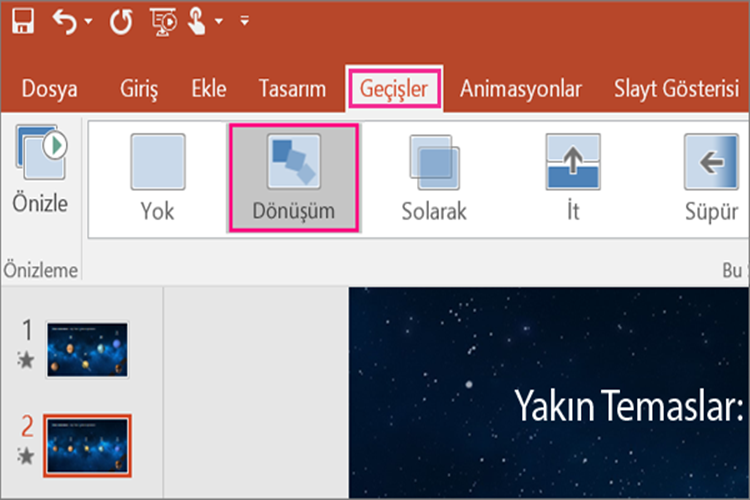Open the Ekle tab
Image resolution: width=750 pixels, height=500 pixels.
tap(209, 89)
